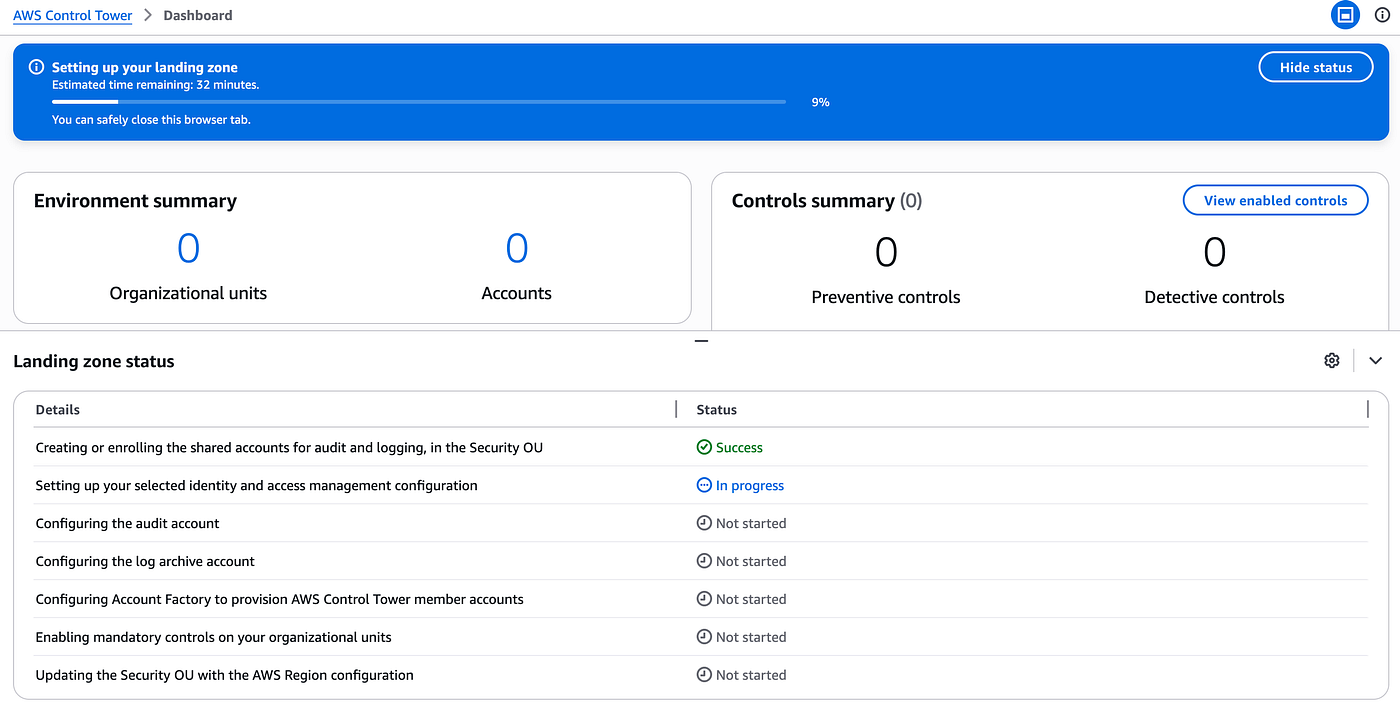Click Not started icon for audit account

(704, 523)
